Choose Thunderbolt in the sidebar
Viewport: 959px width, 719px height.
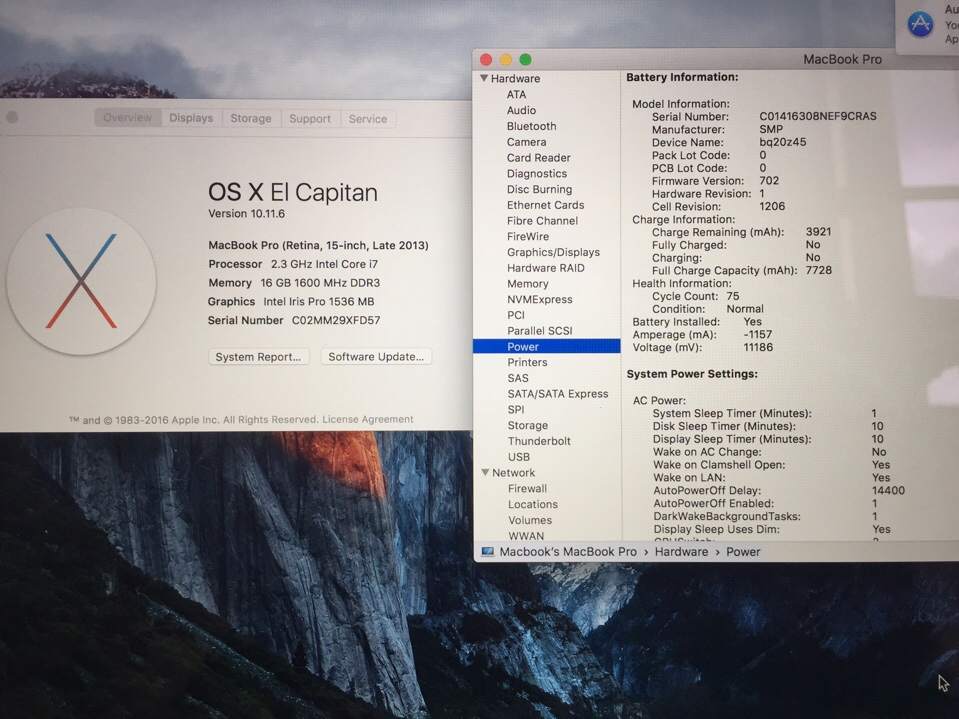[x=539, y=441]
